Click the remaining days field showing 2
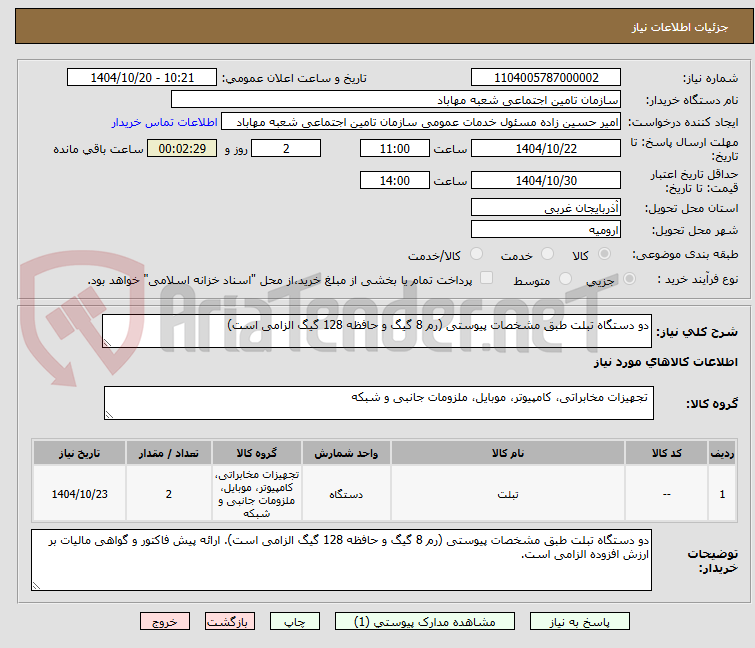 [x=286, y=148]
